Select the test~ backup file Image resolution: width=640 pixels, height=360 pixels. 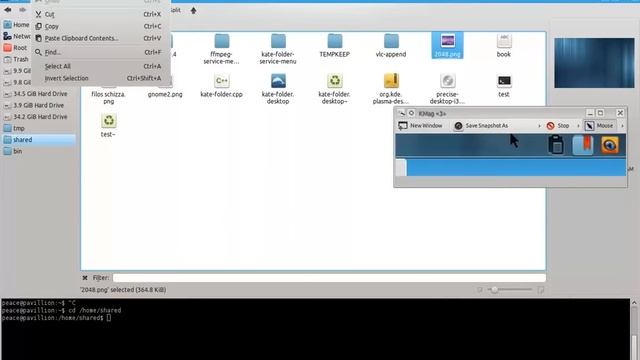(x=109, y=120)
